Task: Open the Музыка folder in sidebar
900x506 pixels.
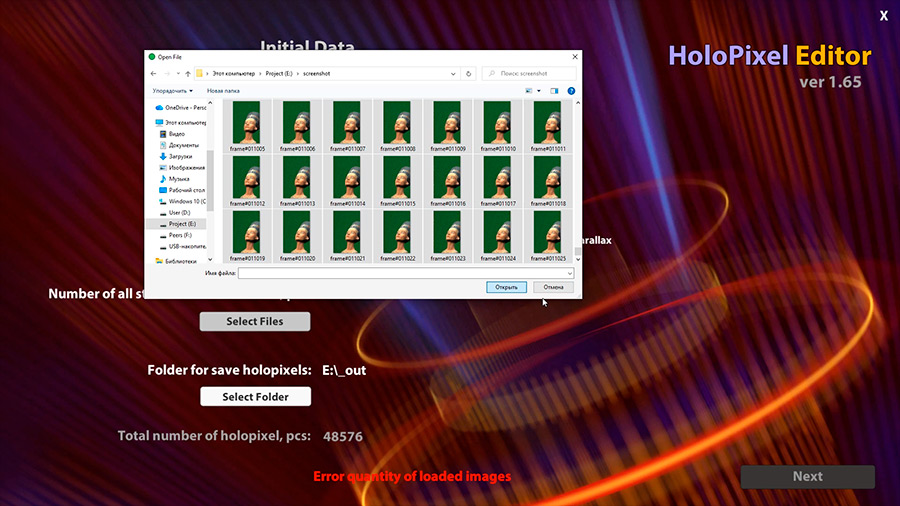Action: (178, 178)
